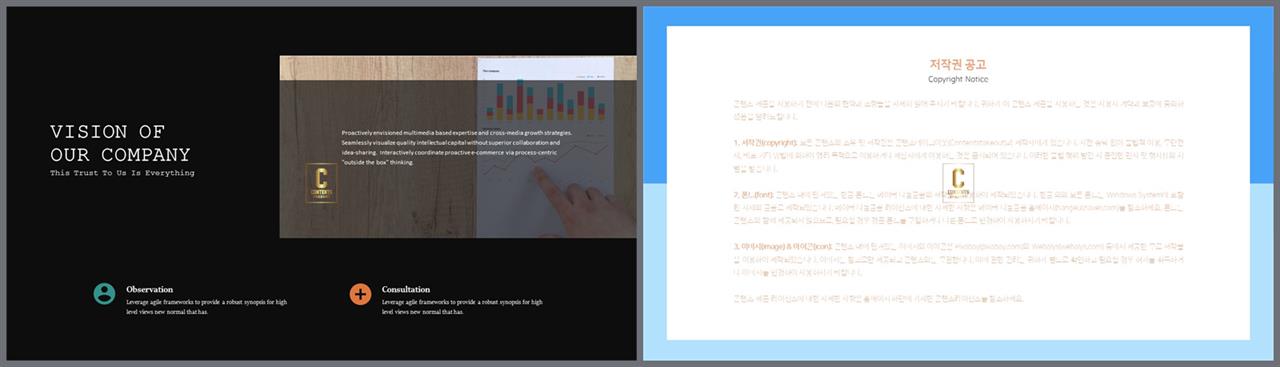Click the 'Observation' heading text

[x=149, y=289]
